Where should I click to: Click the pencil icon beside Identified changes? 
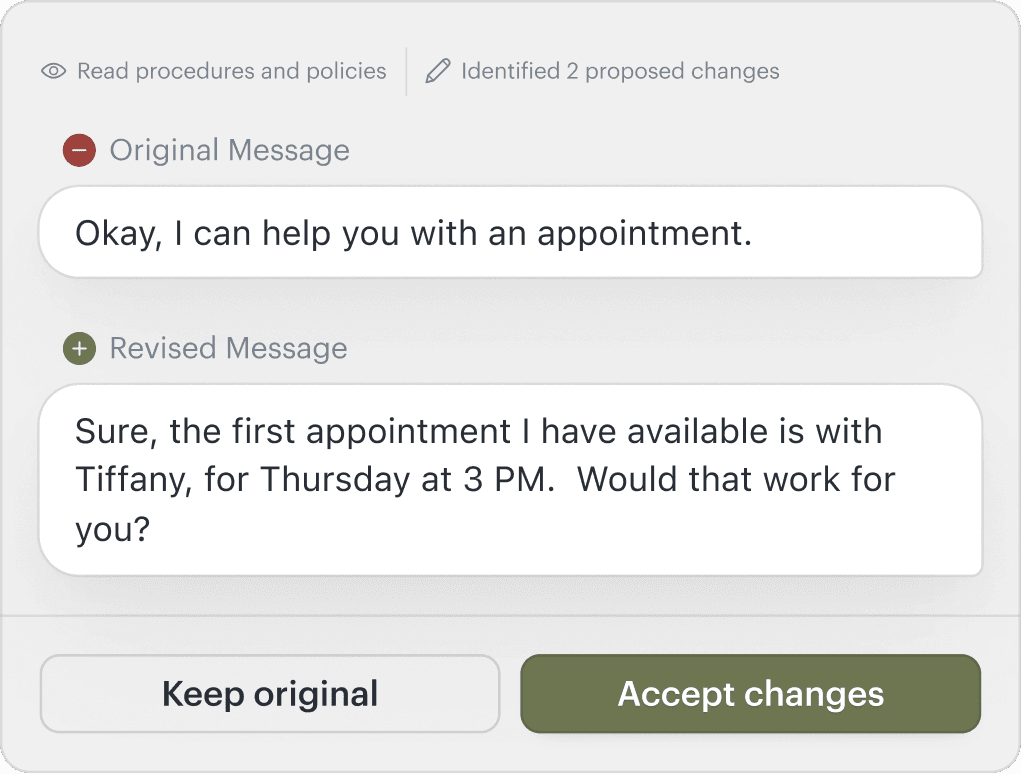click(437, 72)
